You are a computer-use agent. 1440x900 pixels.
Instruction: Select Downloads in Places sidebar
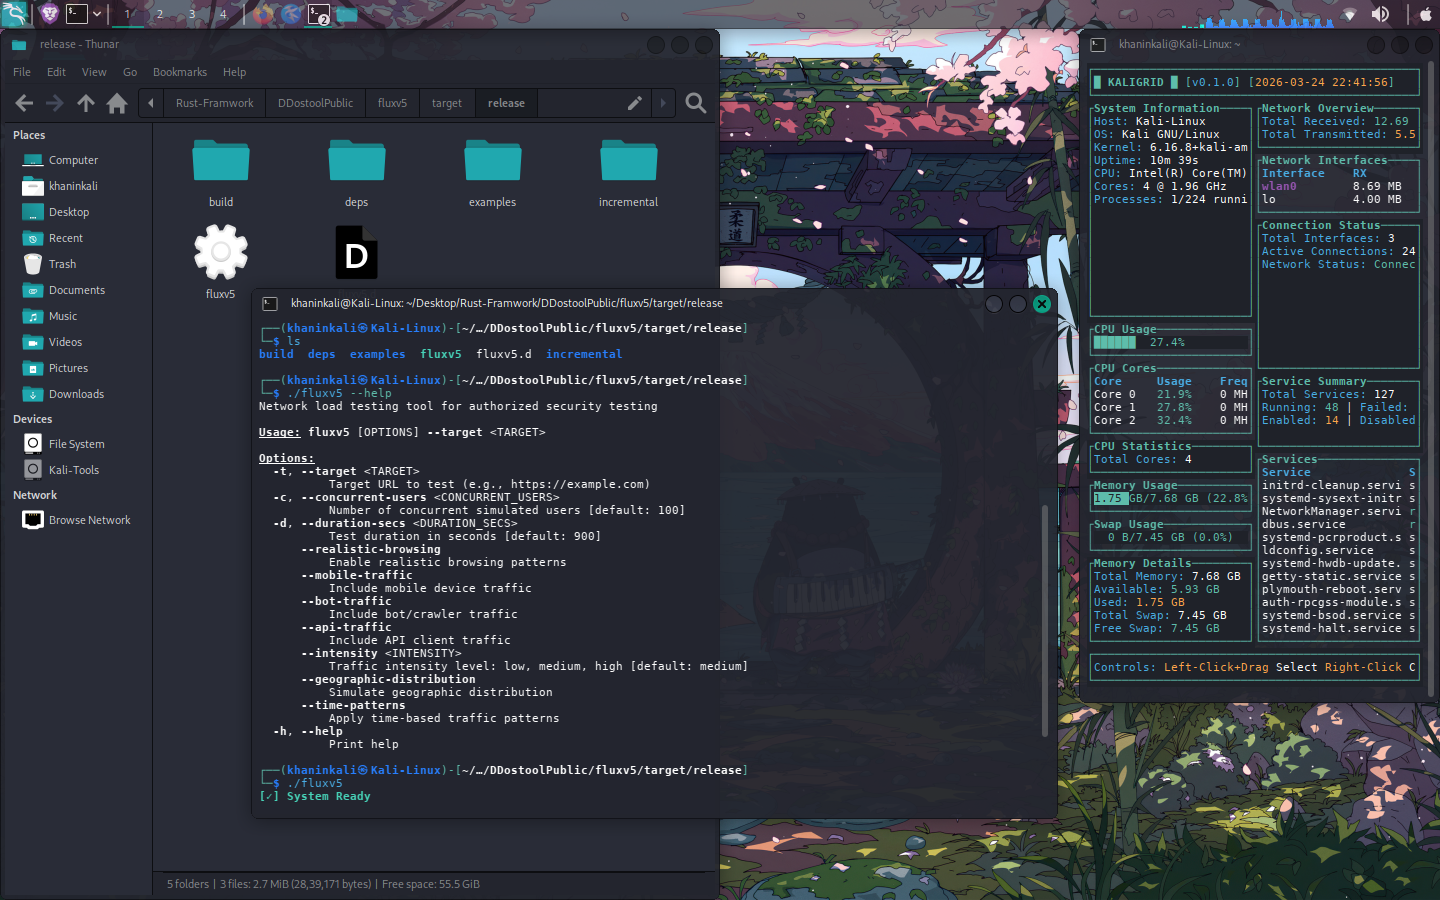click(x=76, y=394)
